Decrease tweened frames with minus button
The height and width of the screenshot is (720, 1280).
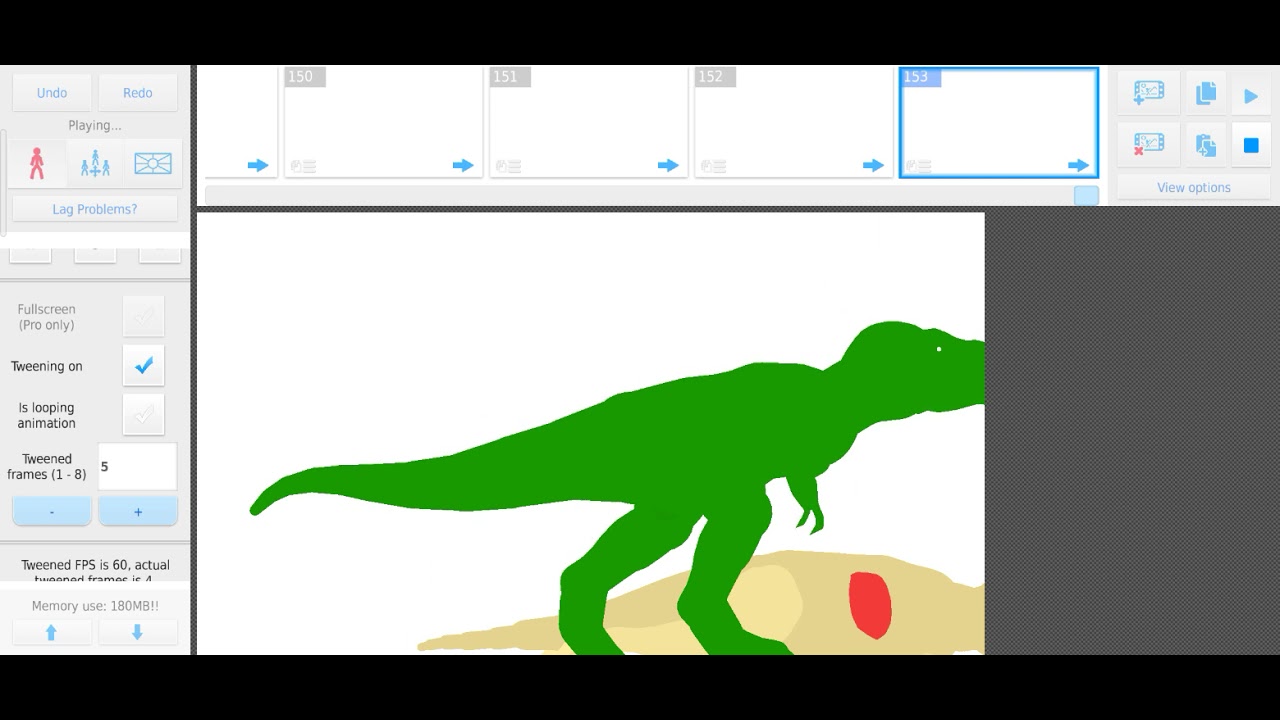click(52, 511)
